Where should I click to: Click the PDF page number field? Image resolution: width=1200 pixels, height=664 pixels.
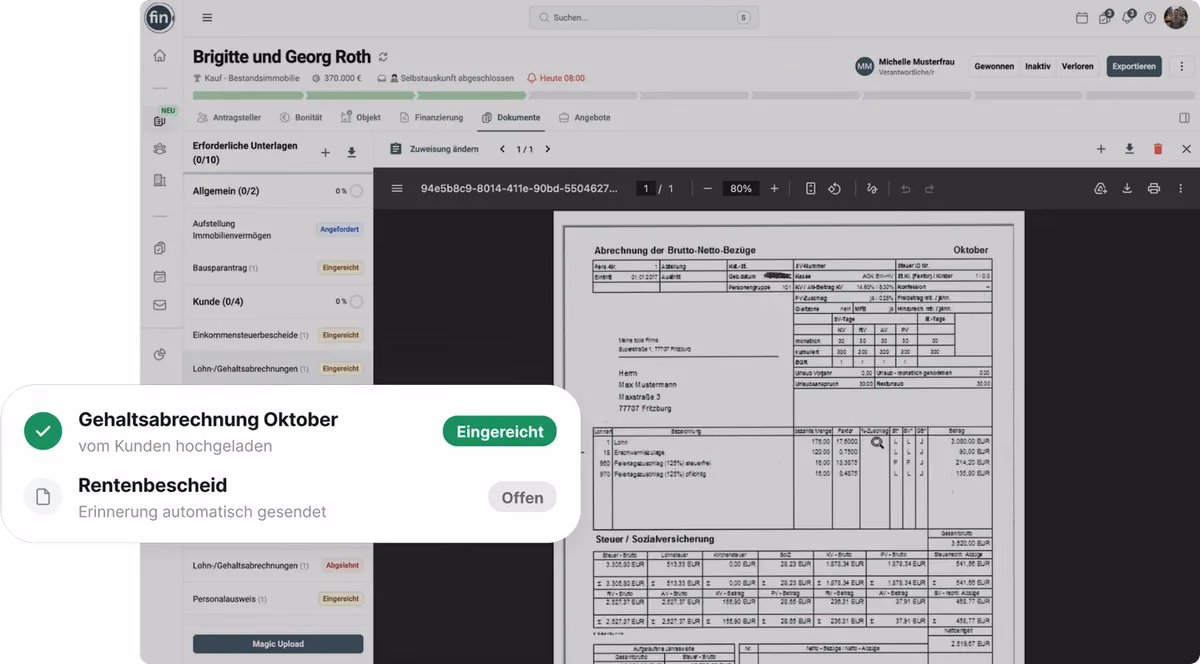(647, 188)
